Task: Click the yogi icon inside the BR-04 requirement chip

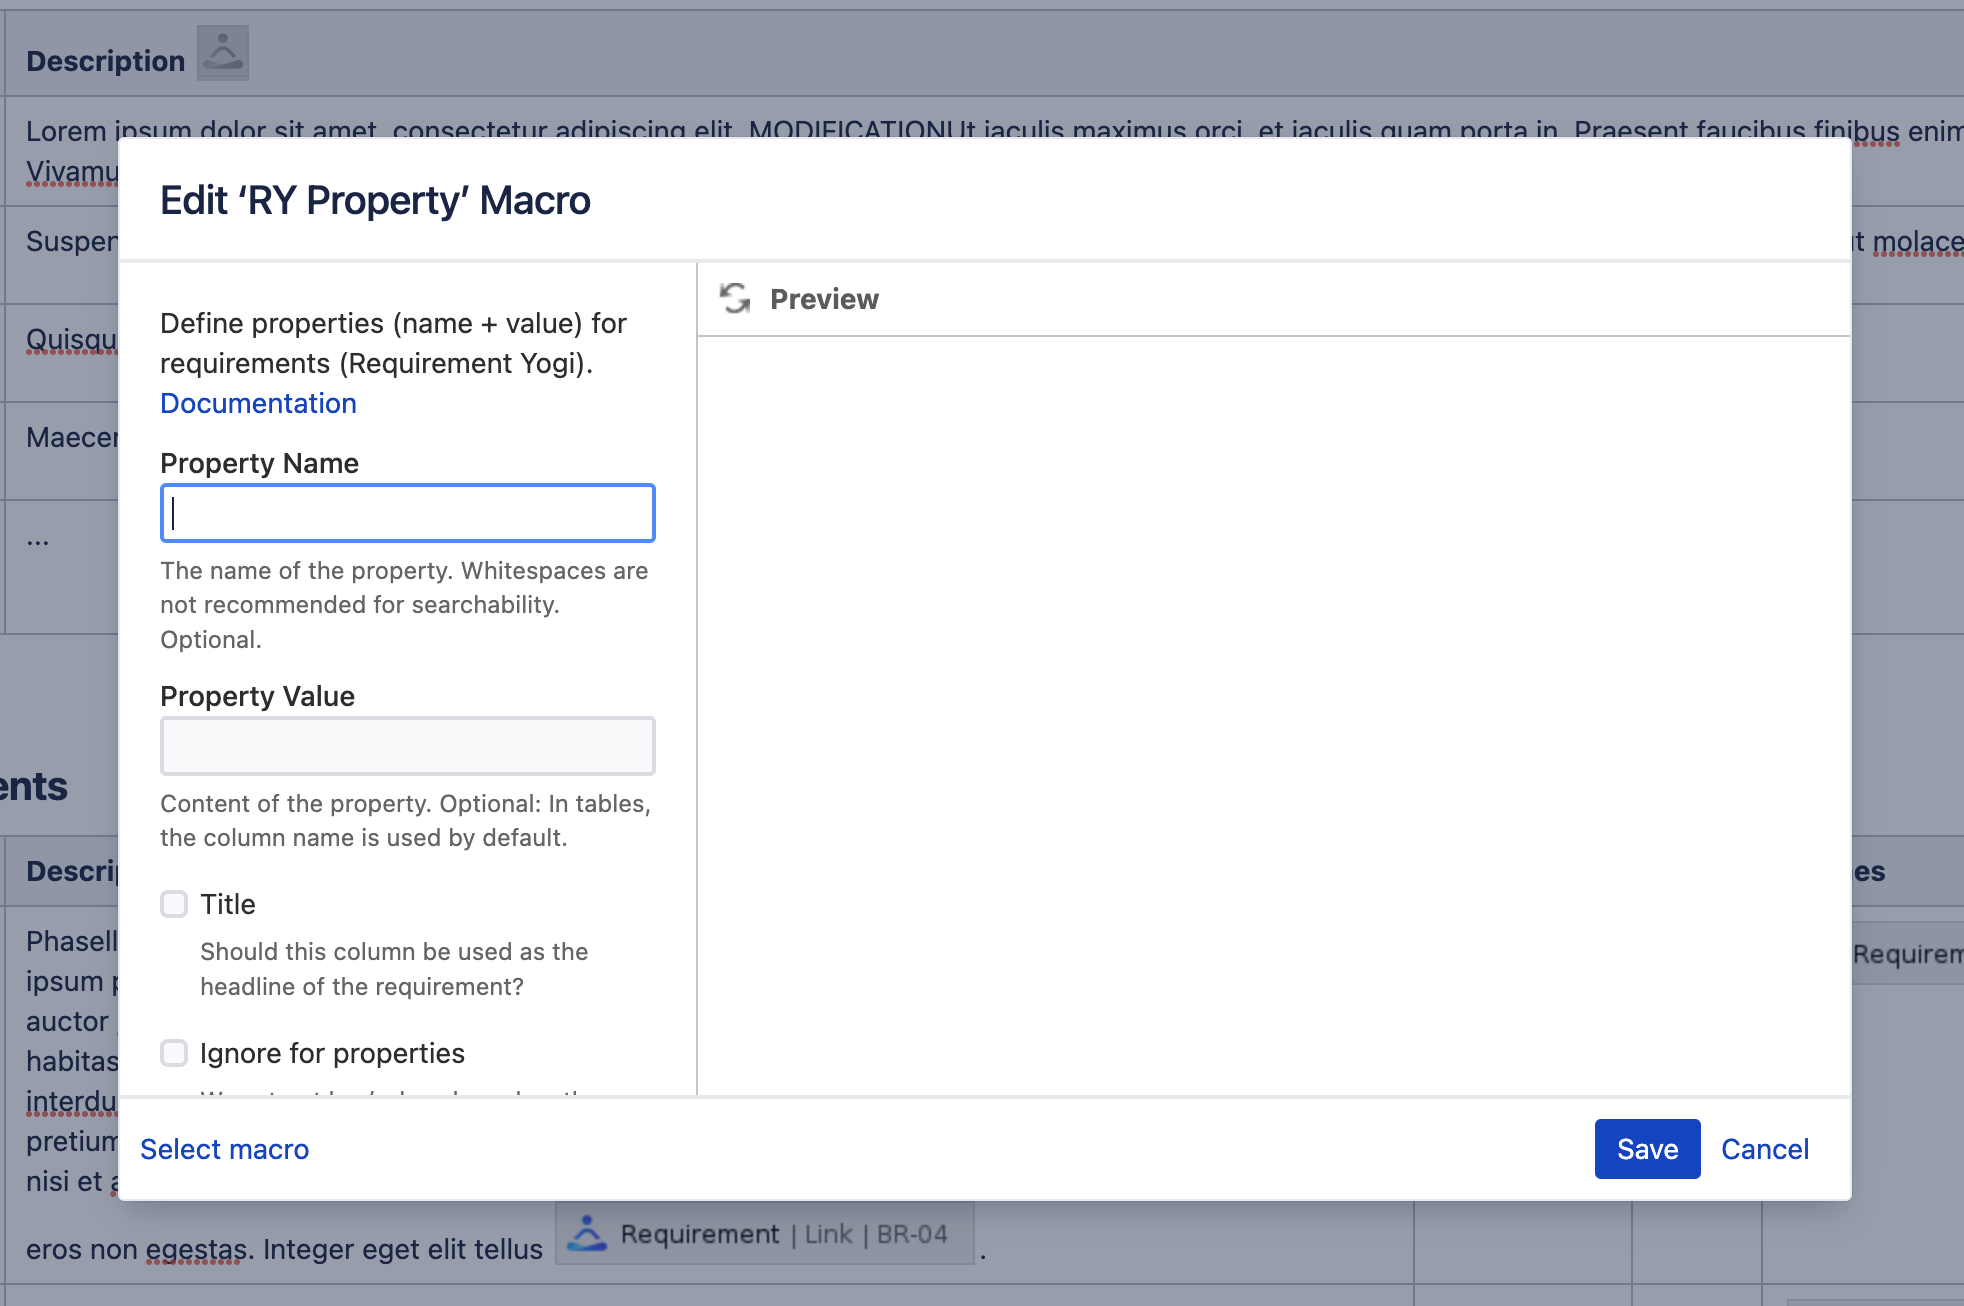Action: [x=588, y=1234]
